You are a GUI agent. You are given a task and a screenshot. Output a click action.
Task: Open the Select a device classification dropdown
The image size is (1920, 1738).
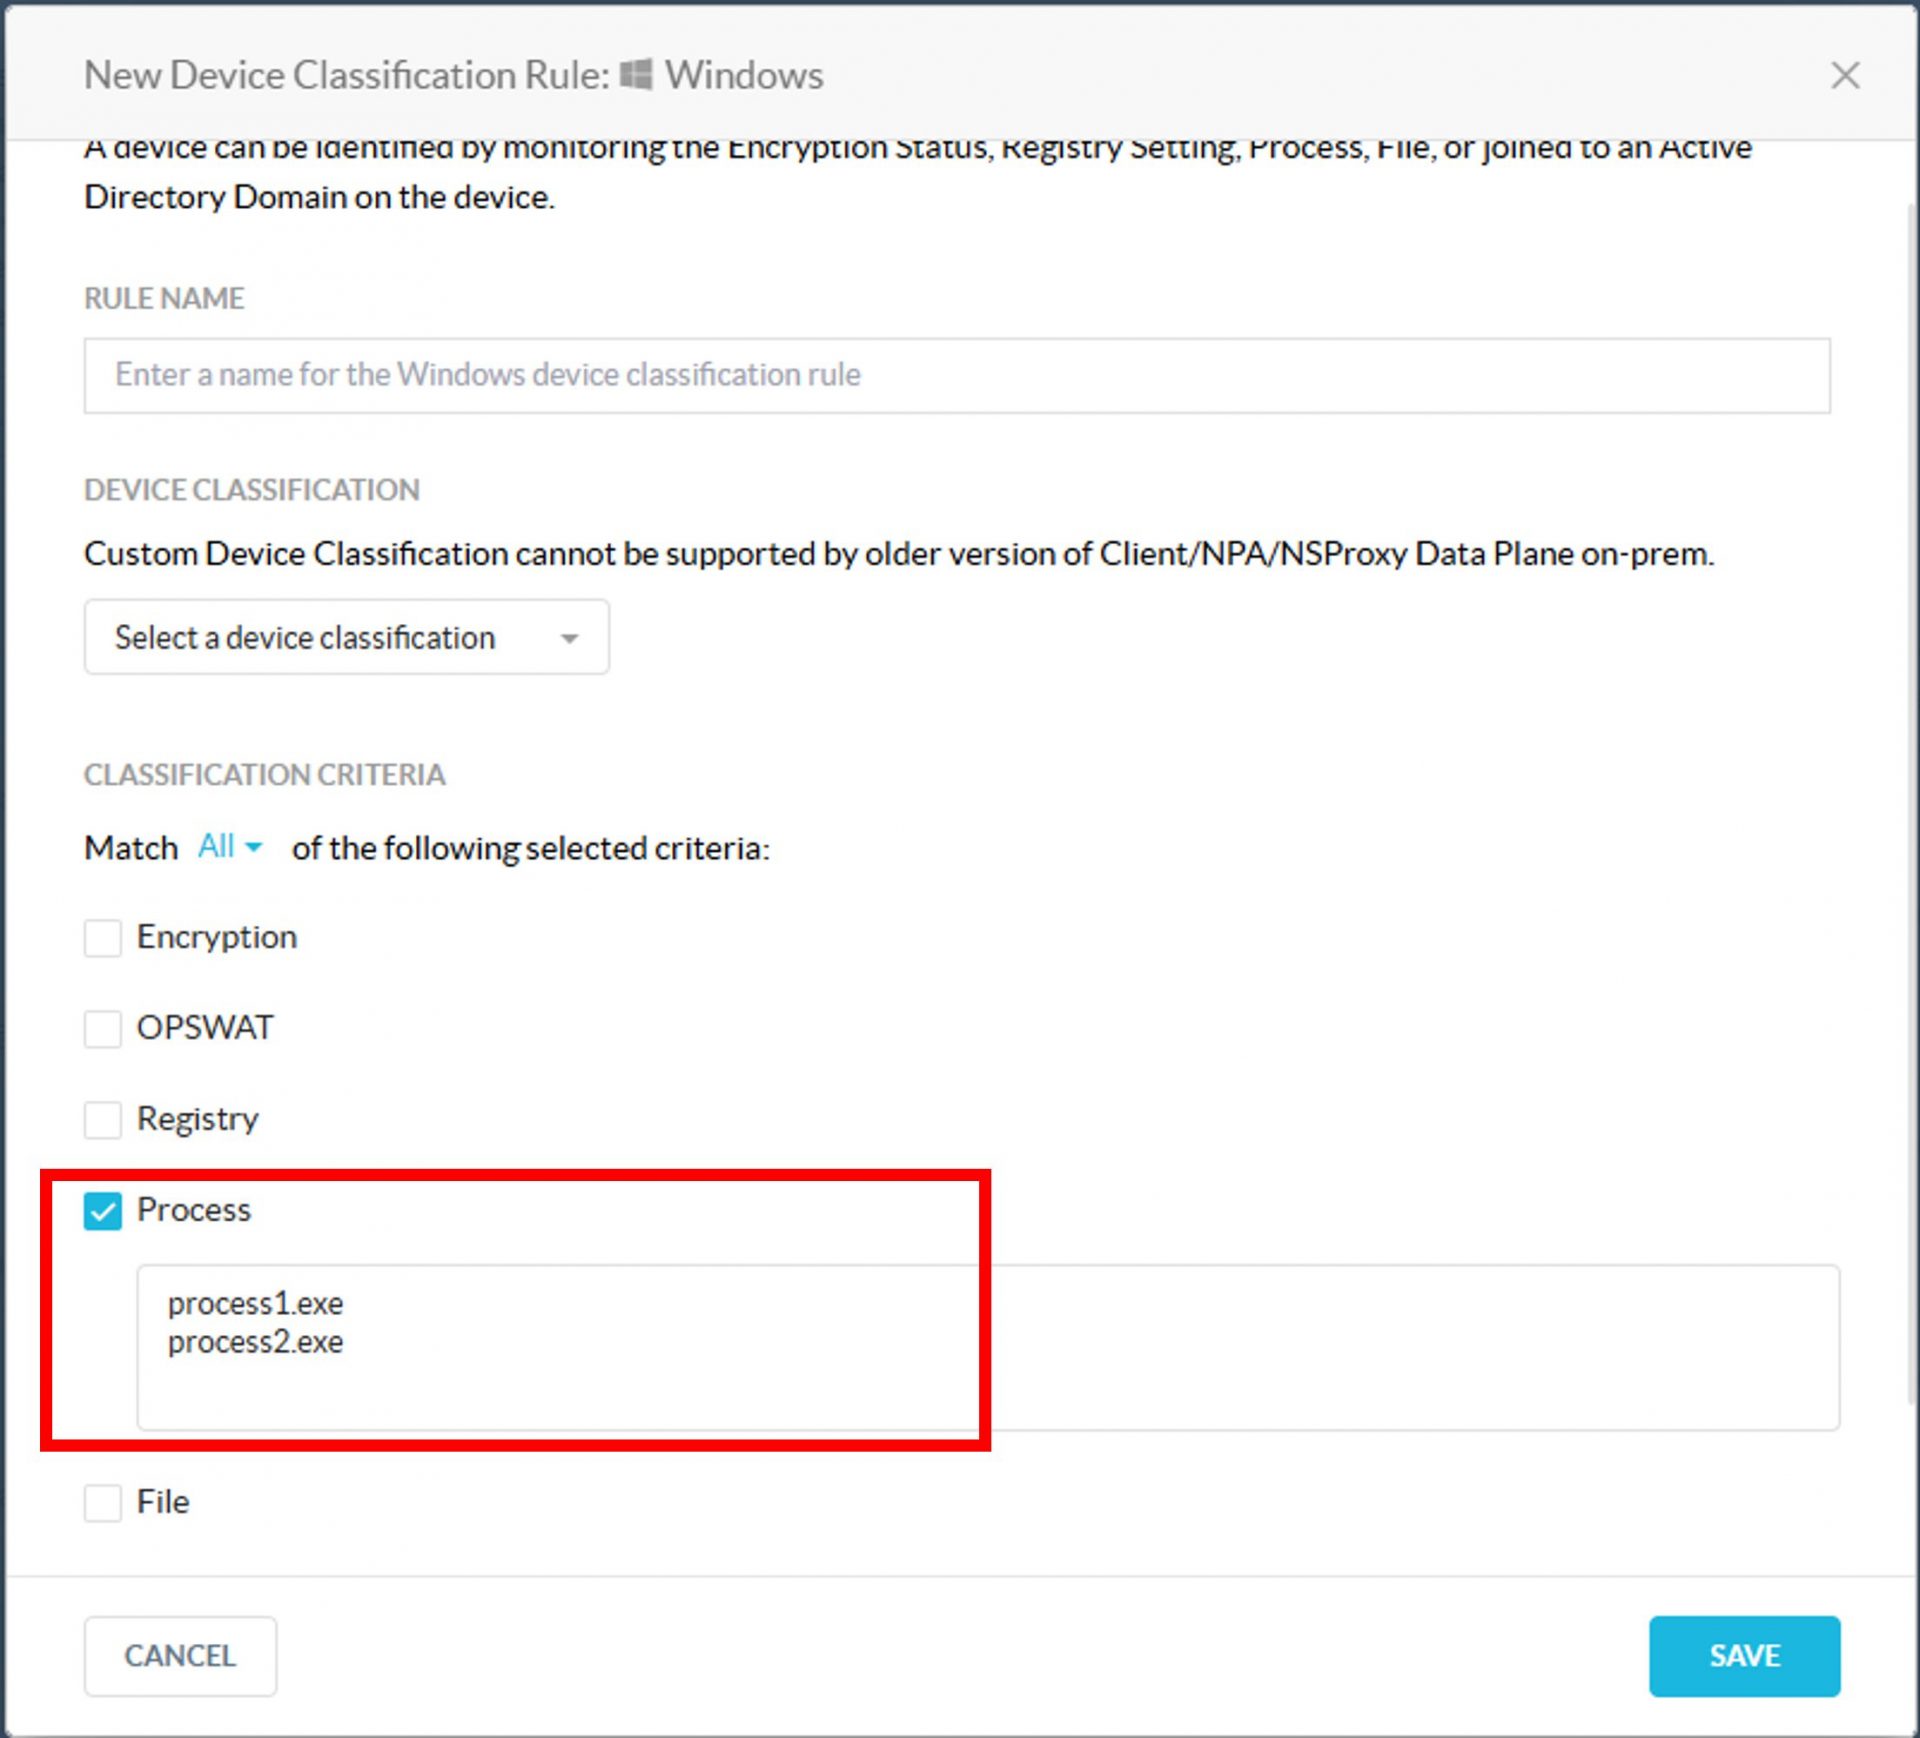tap(345, 637)
